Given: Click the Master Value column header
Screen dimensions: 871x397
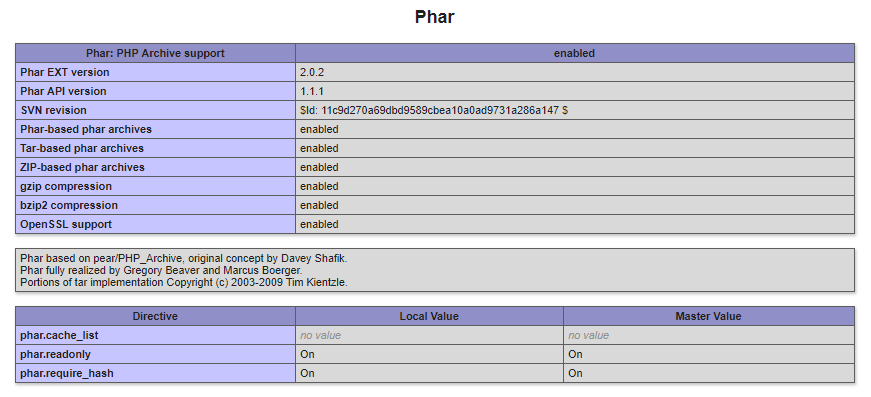Looking at the screenshot, I should click(x=709, y=316).
